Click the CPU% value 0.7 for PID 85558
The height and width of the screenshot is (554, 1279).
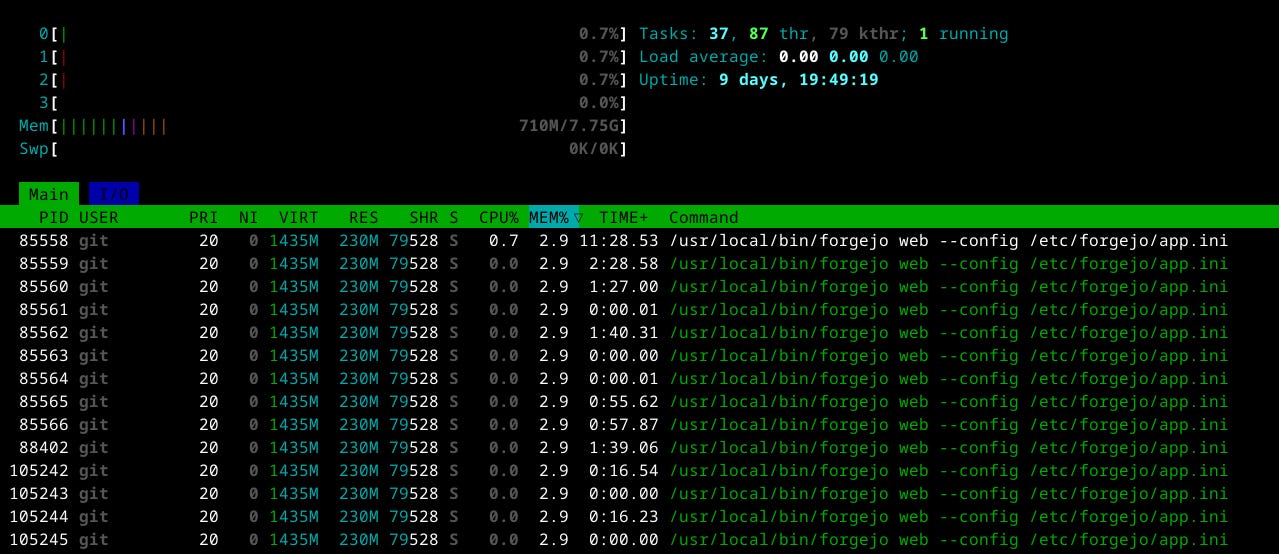click(x=503, y=240)
